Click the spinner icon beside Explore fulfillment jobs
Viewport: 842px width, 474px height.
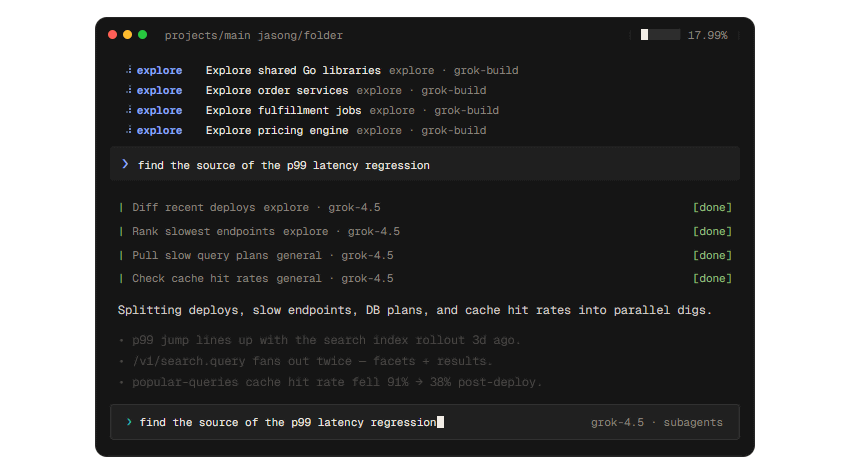(x=129, y=110)
